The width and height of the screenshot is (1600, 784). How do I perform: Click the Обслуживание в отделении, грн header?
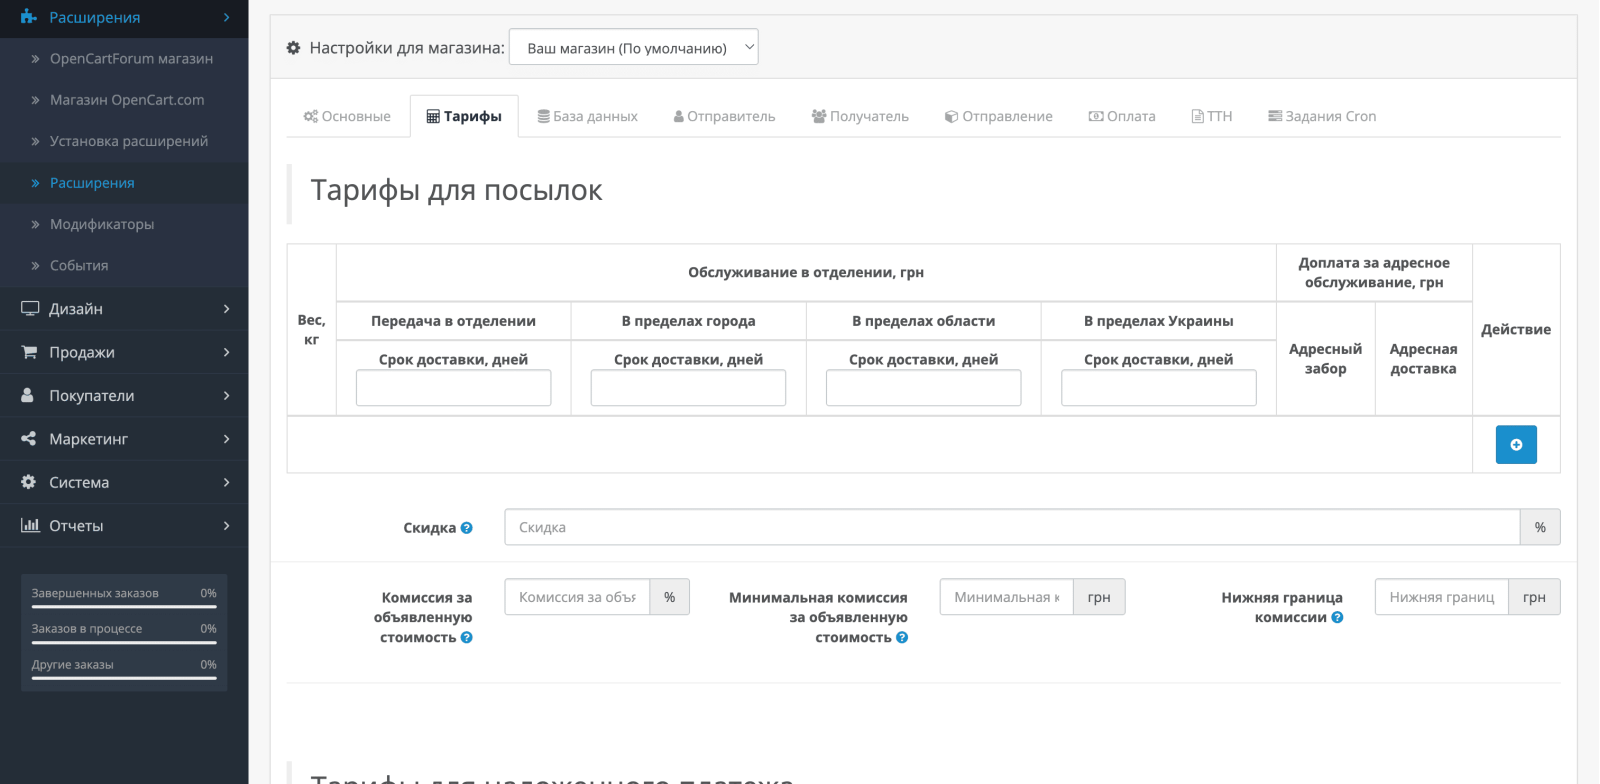[806, 272]
